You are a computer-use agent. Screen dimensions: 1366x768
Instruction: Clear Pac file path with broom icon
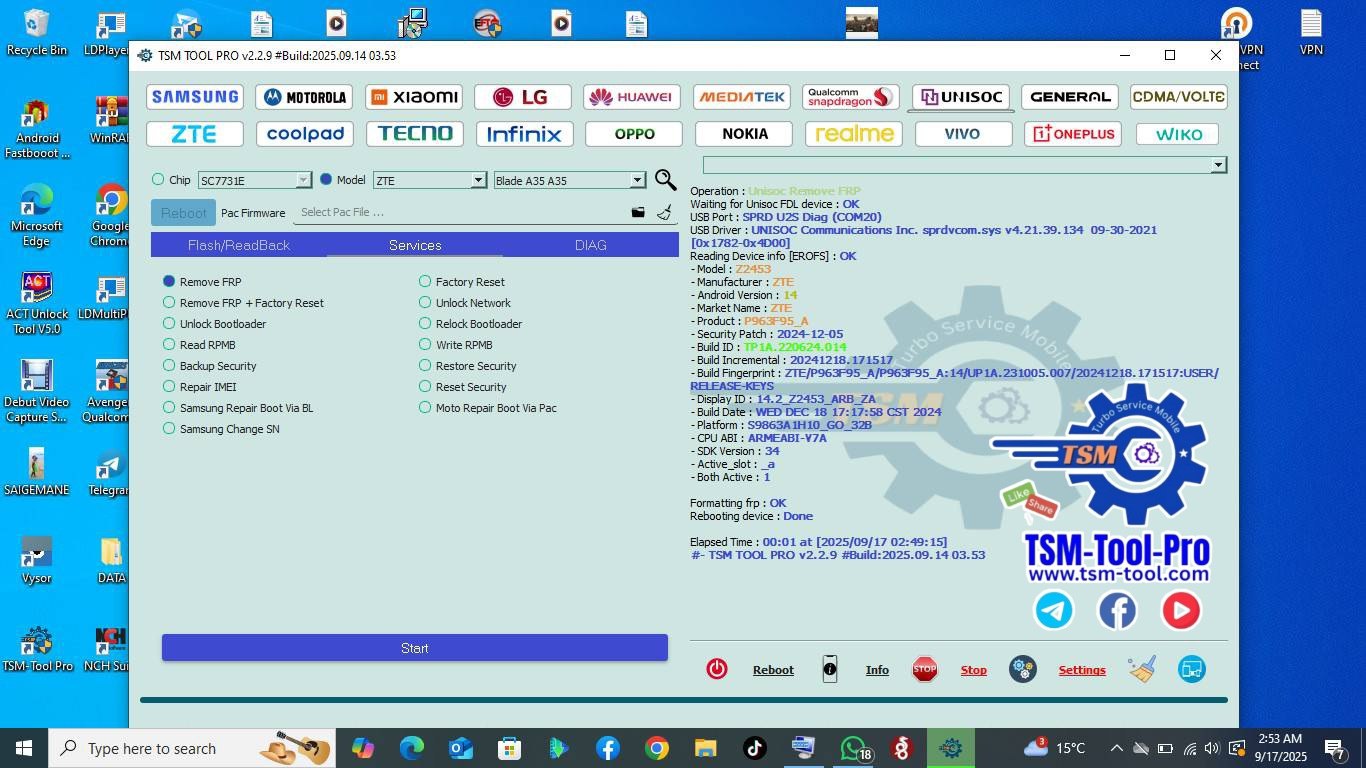pyautogui.click(x=664, y=212)
